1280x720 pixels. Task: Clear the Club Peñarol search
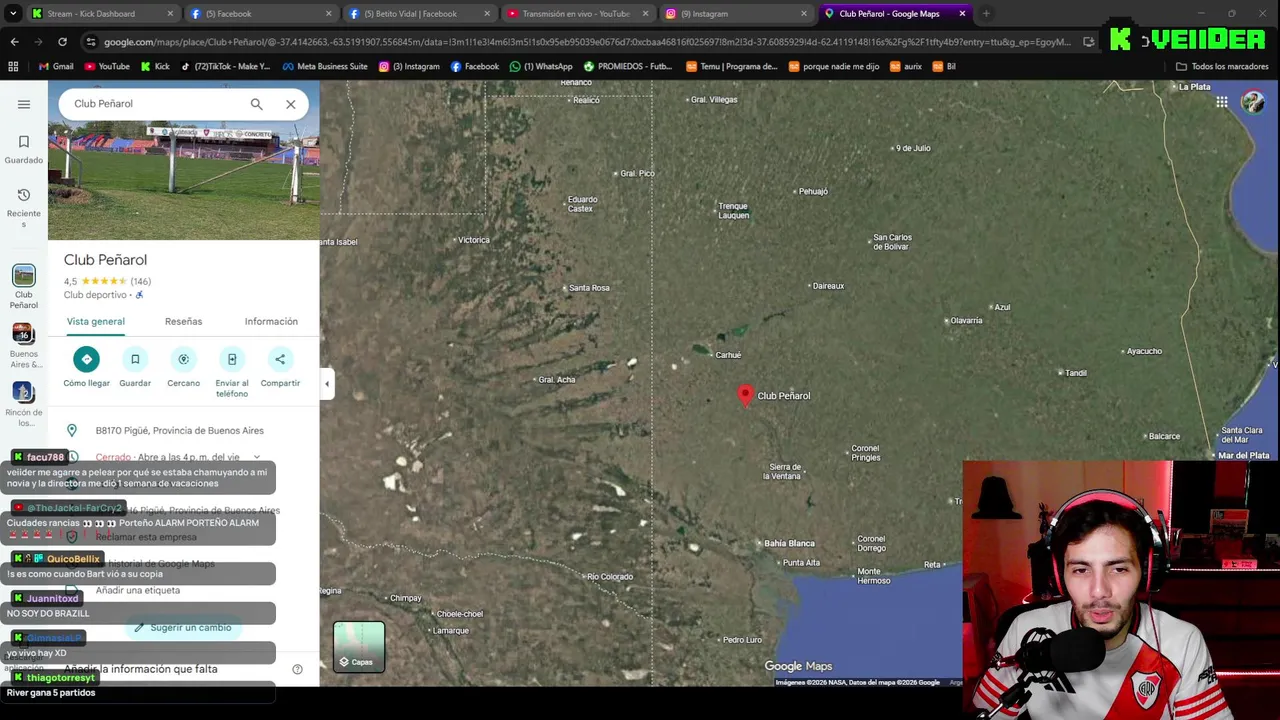tap(291, 104)
